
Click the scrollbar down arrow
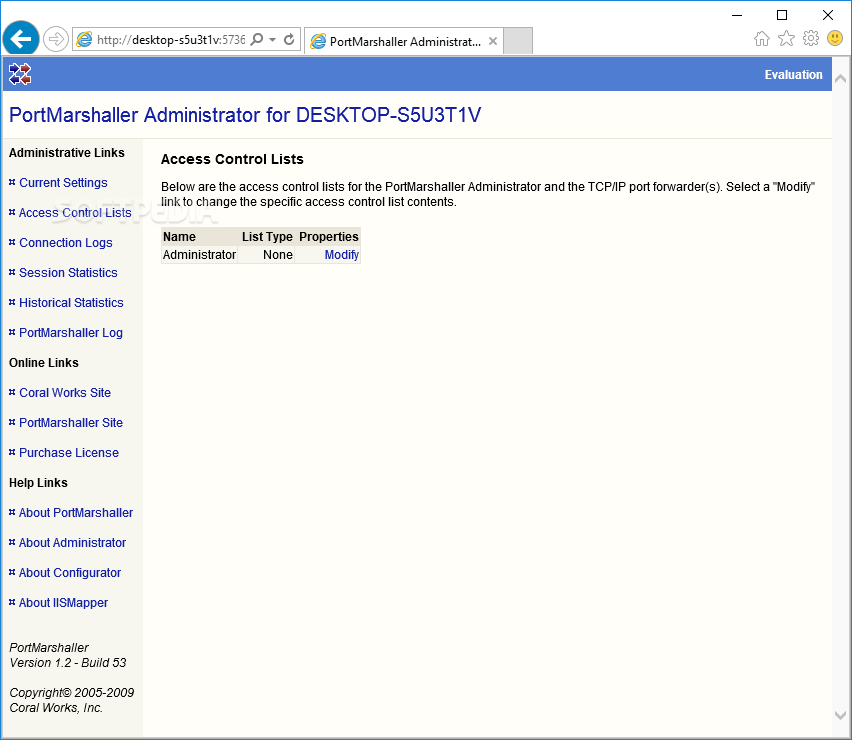point(840,715)
